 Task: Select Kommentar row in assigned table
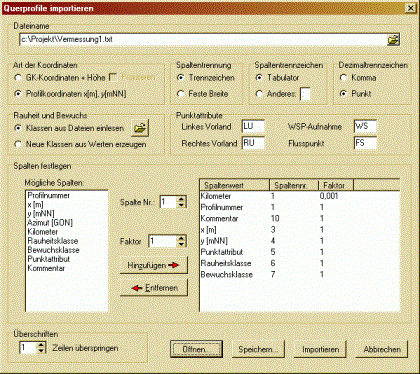[299, 219]
